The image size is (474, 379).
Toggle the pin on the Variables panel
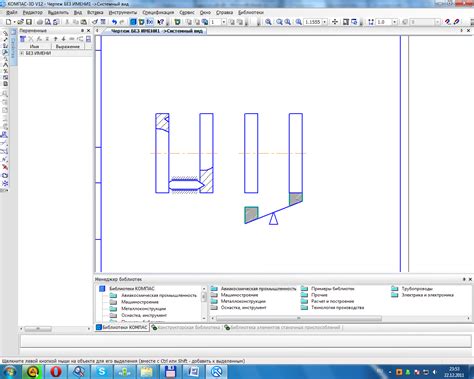tap(82, 31)
